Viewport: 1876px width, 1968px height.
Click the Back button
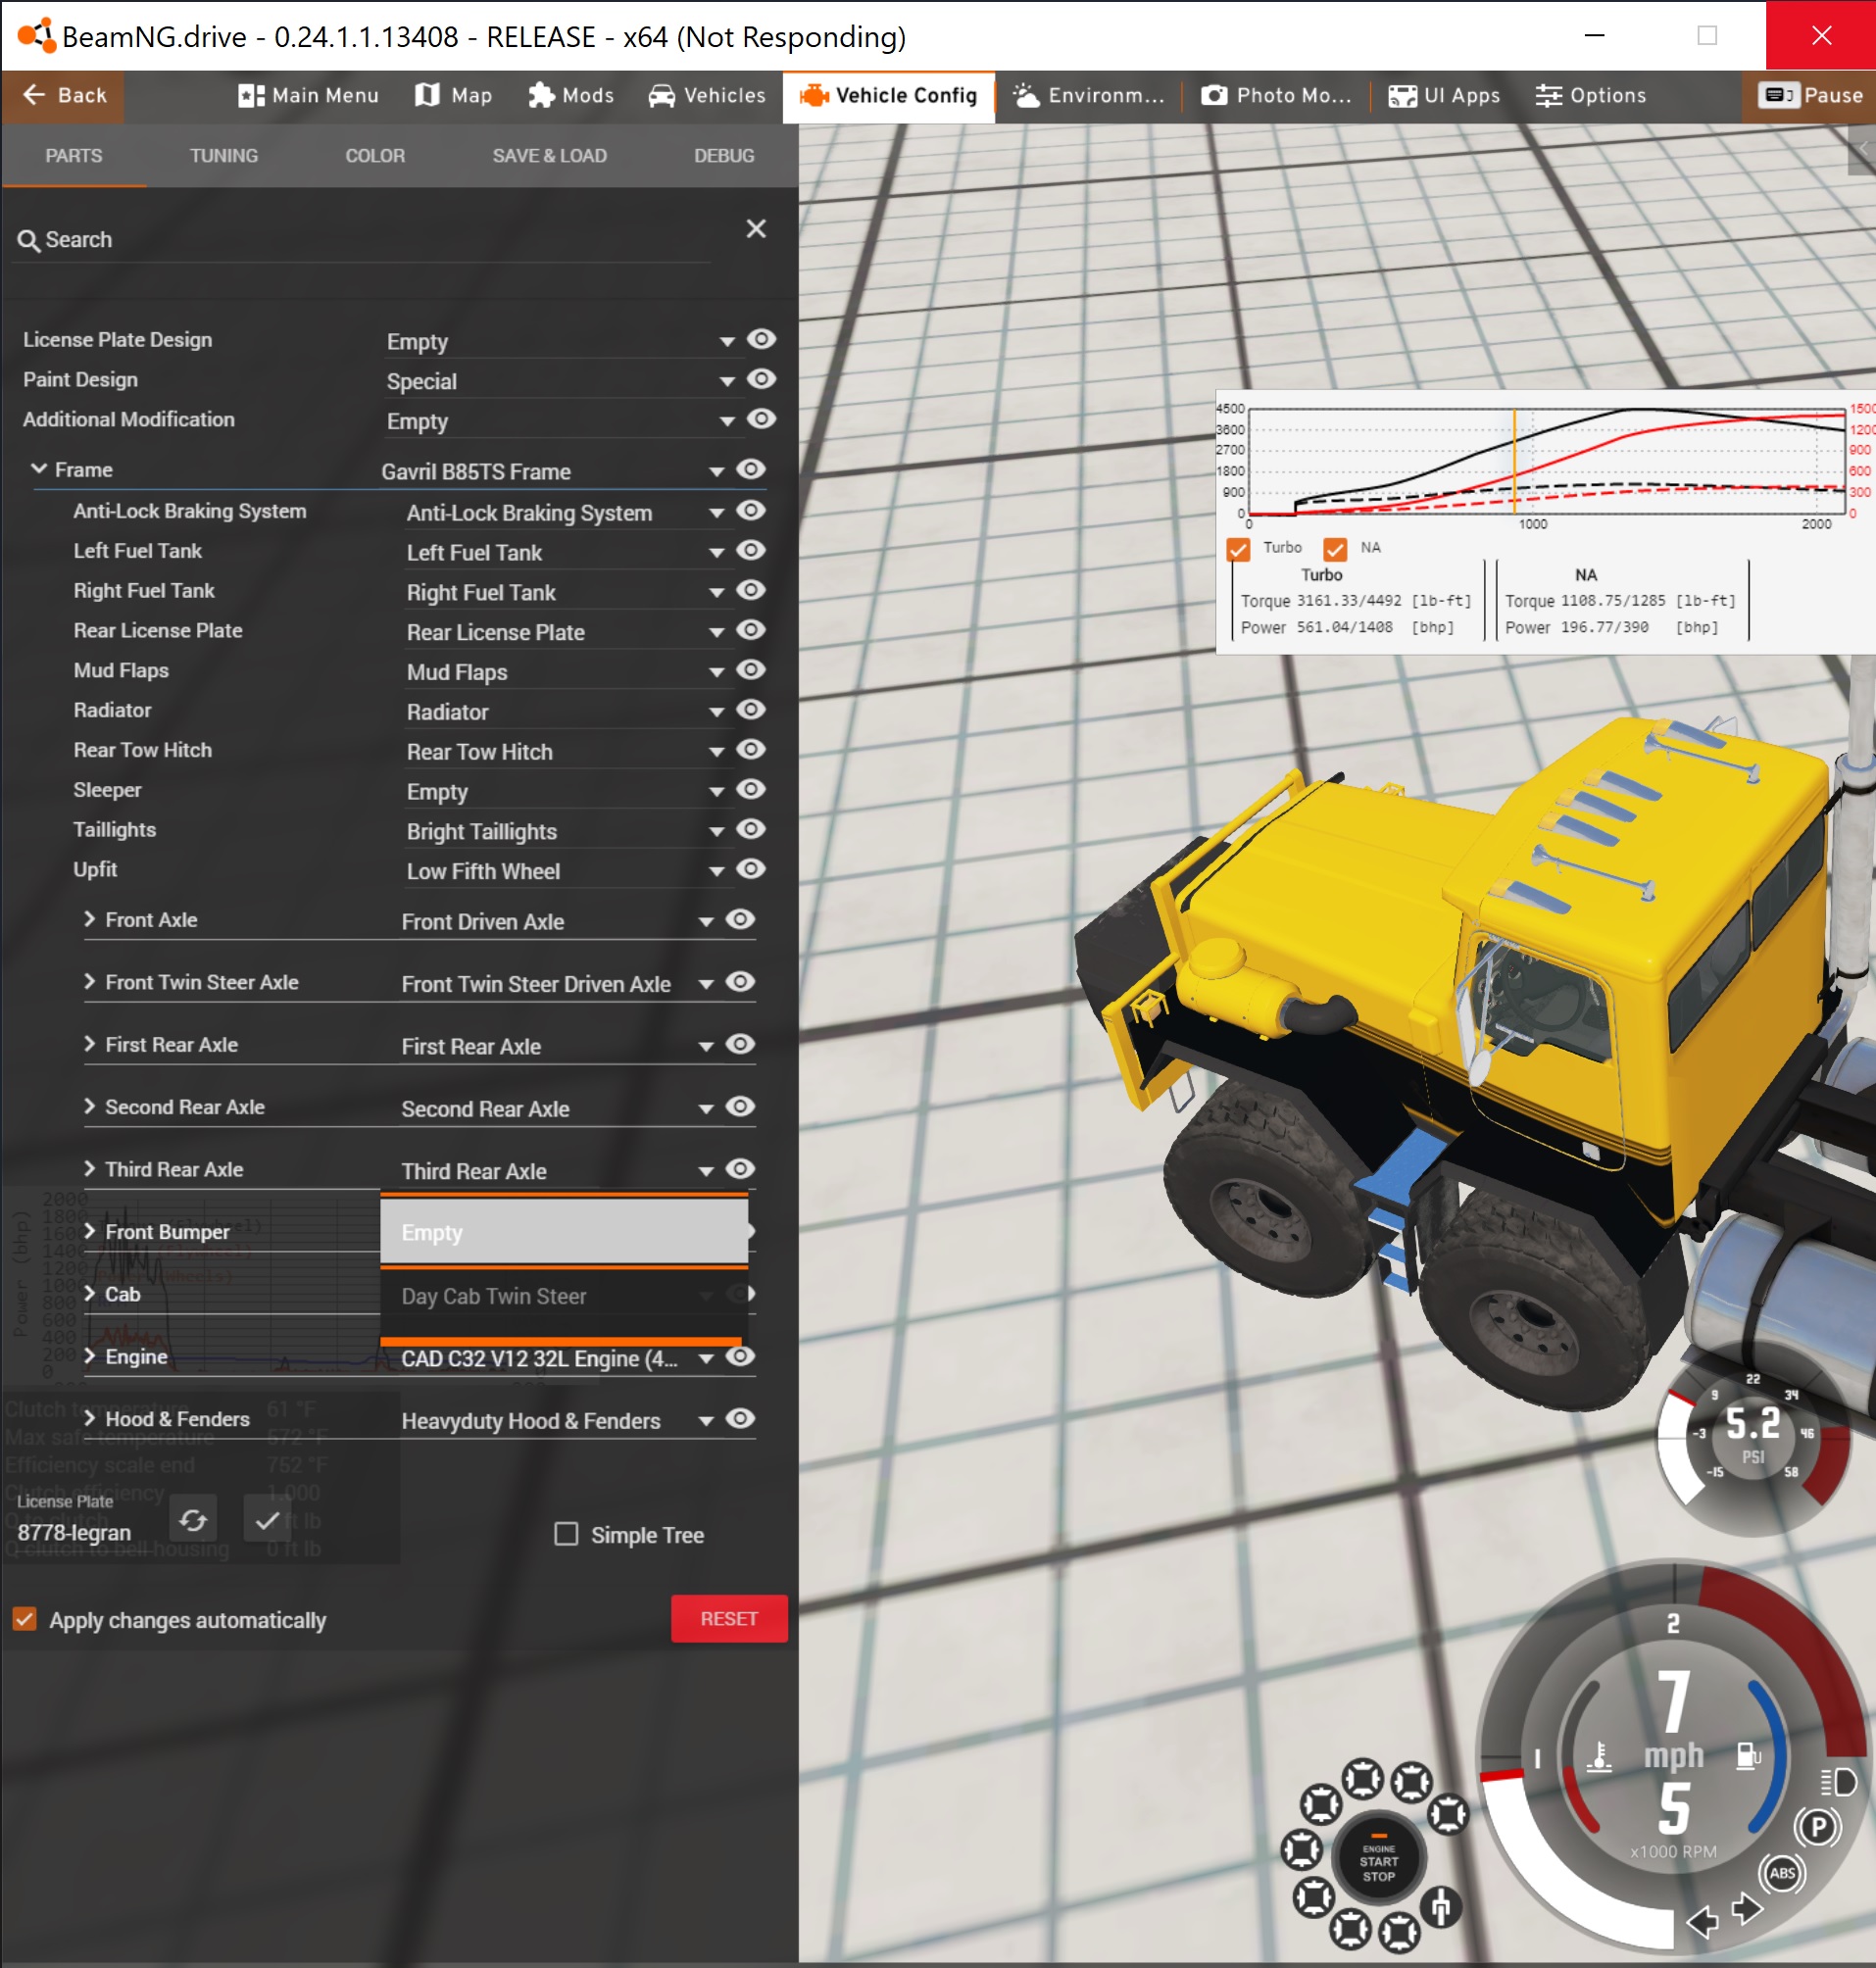coord(64,95)
